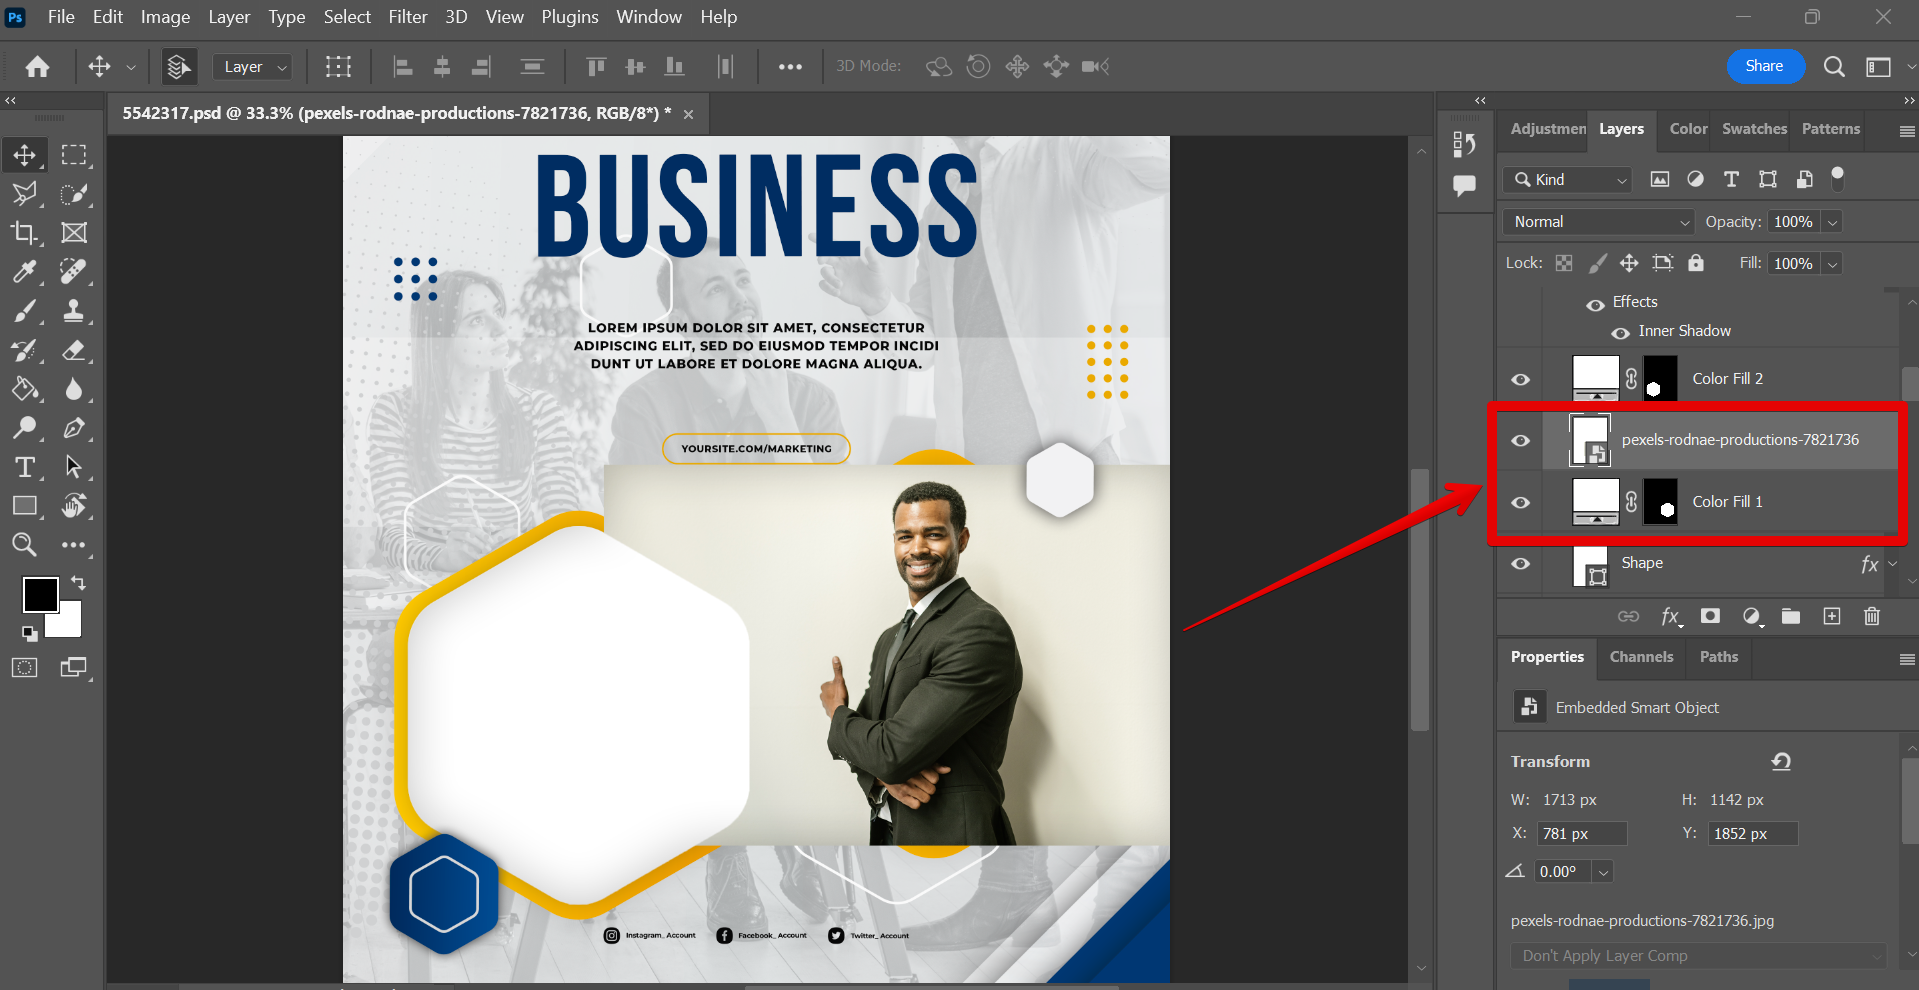Toggle visibility of Inner Shadow effect
Image resolution: width=1919 pixels, height=990 pixels.
pos(1620,332)
